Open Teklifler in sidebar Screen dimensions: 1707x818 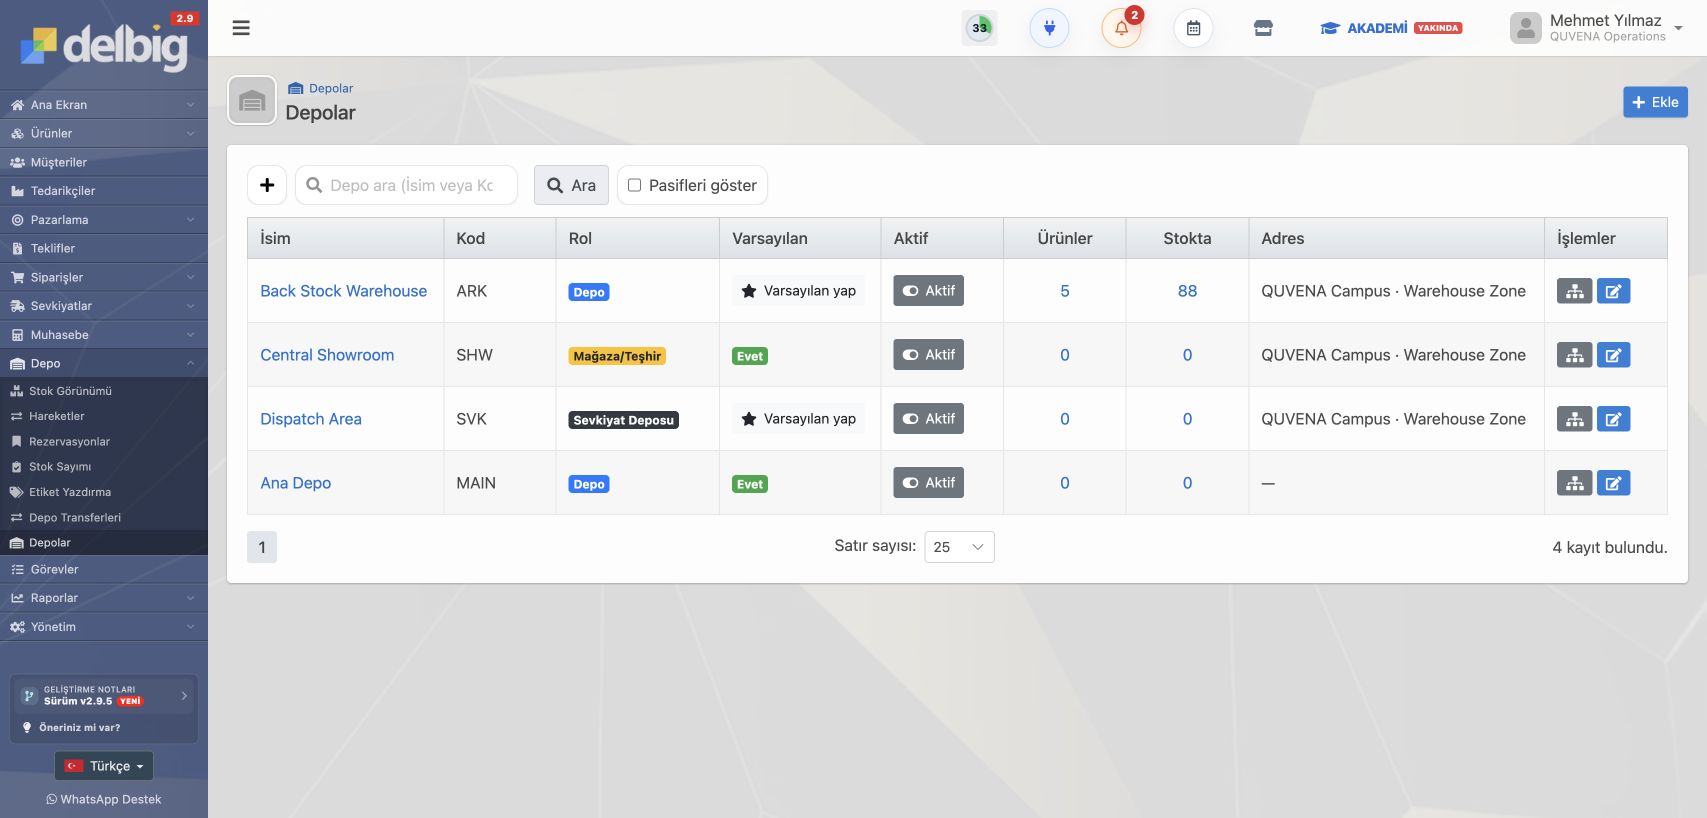click(104, 248)
